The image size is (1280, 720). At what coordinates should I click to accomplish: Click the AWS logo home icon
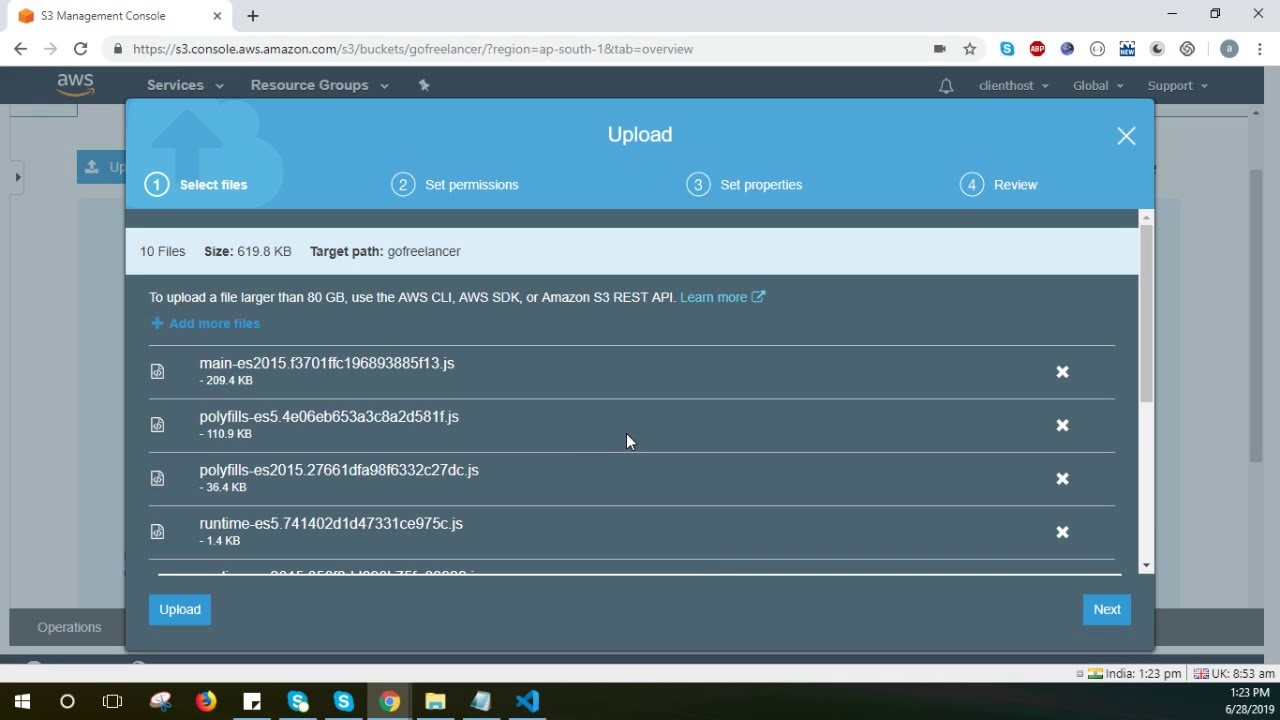(x=75, y=85)
